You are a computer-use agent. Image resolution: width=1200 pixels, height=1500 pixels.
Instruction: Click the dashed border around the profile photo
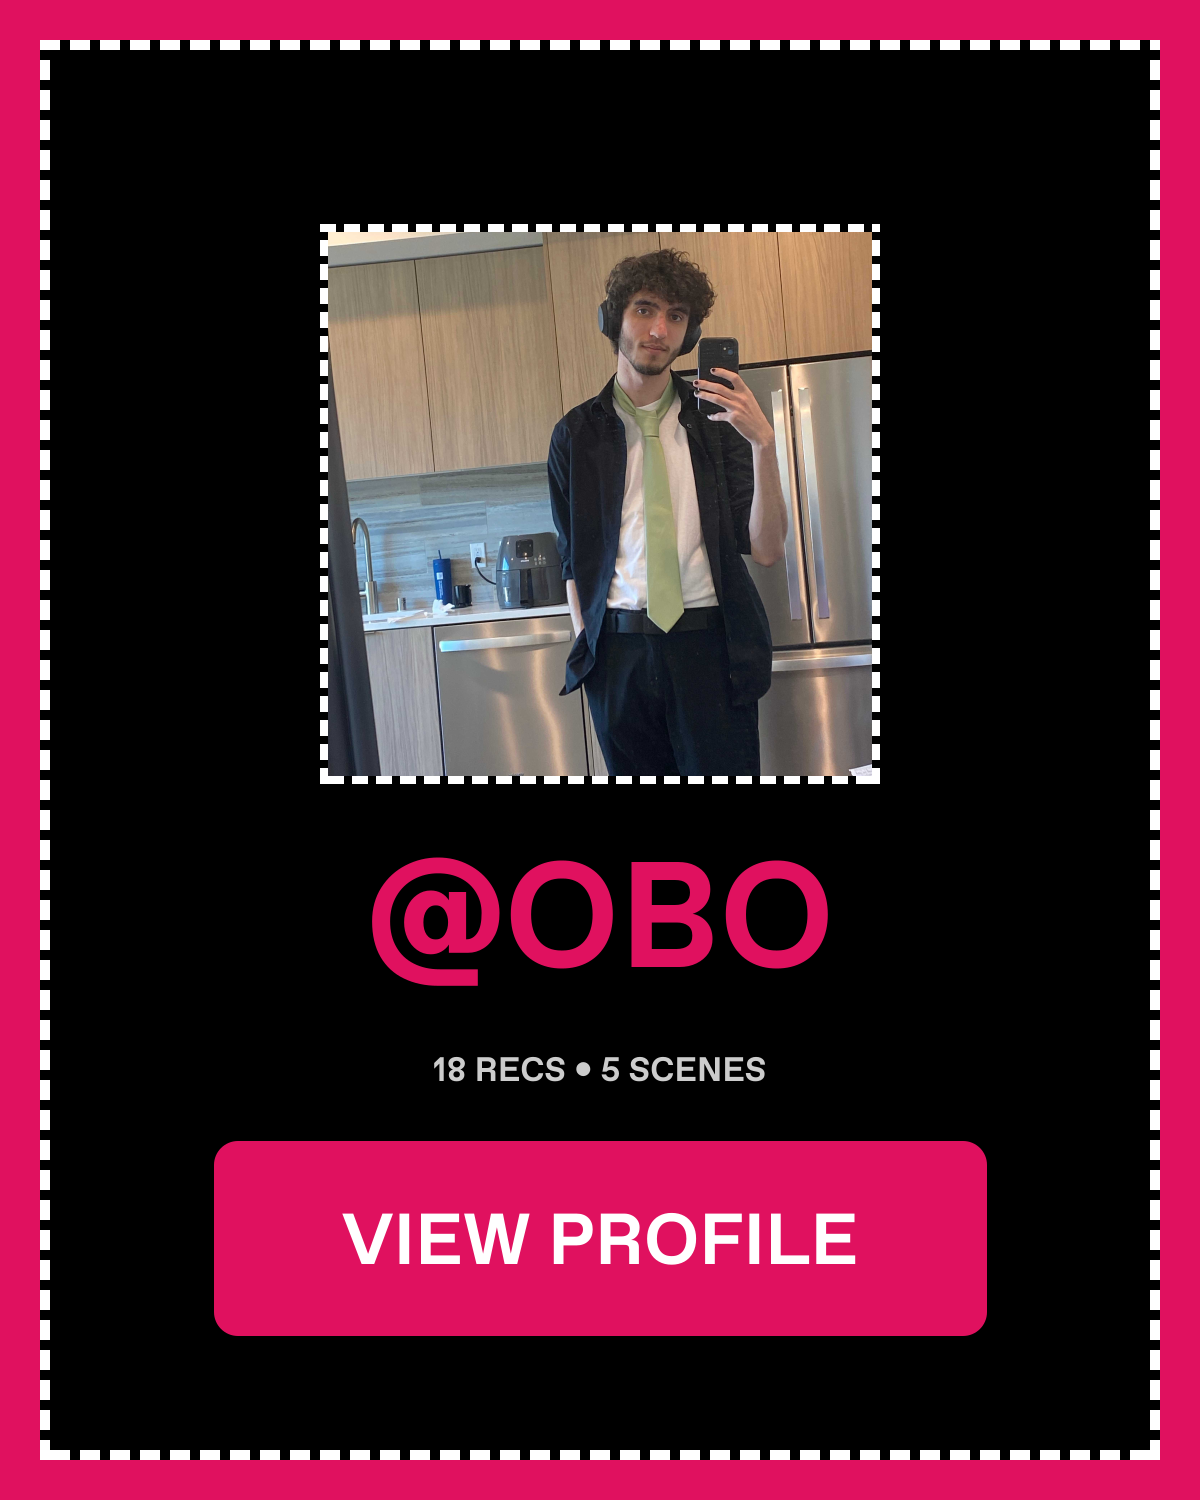pos(600,228)
